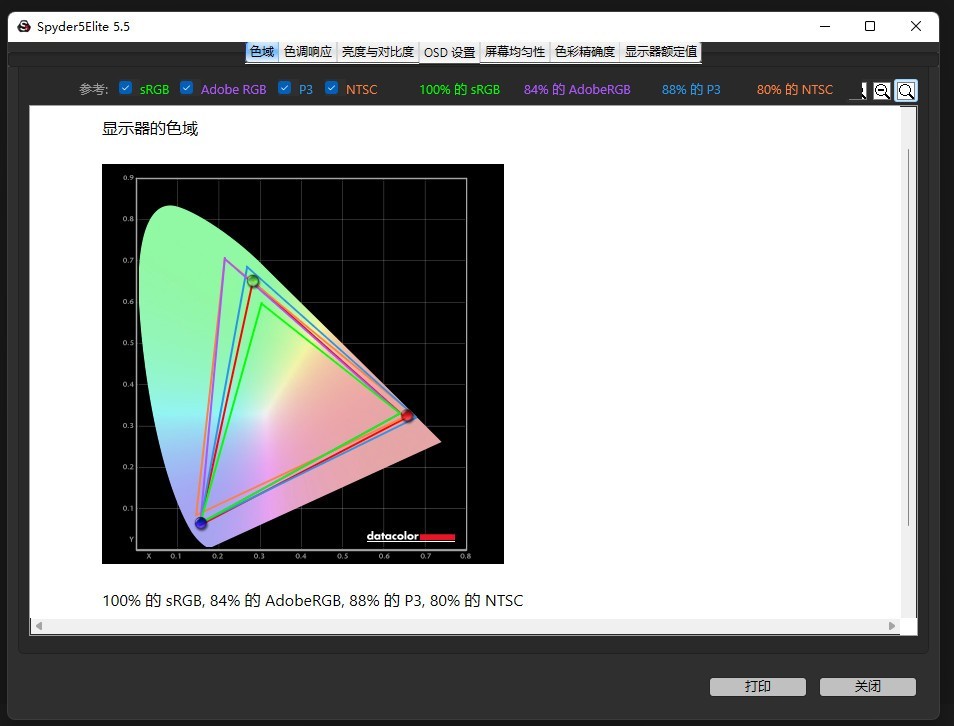The image size is (954, 726).
Task: Uncheck the Adobe RGB reference checkbox
Action: click(x=187, y=88)
